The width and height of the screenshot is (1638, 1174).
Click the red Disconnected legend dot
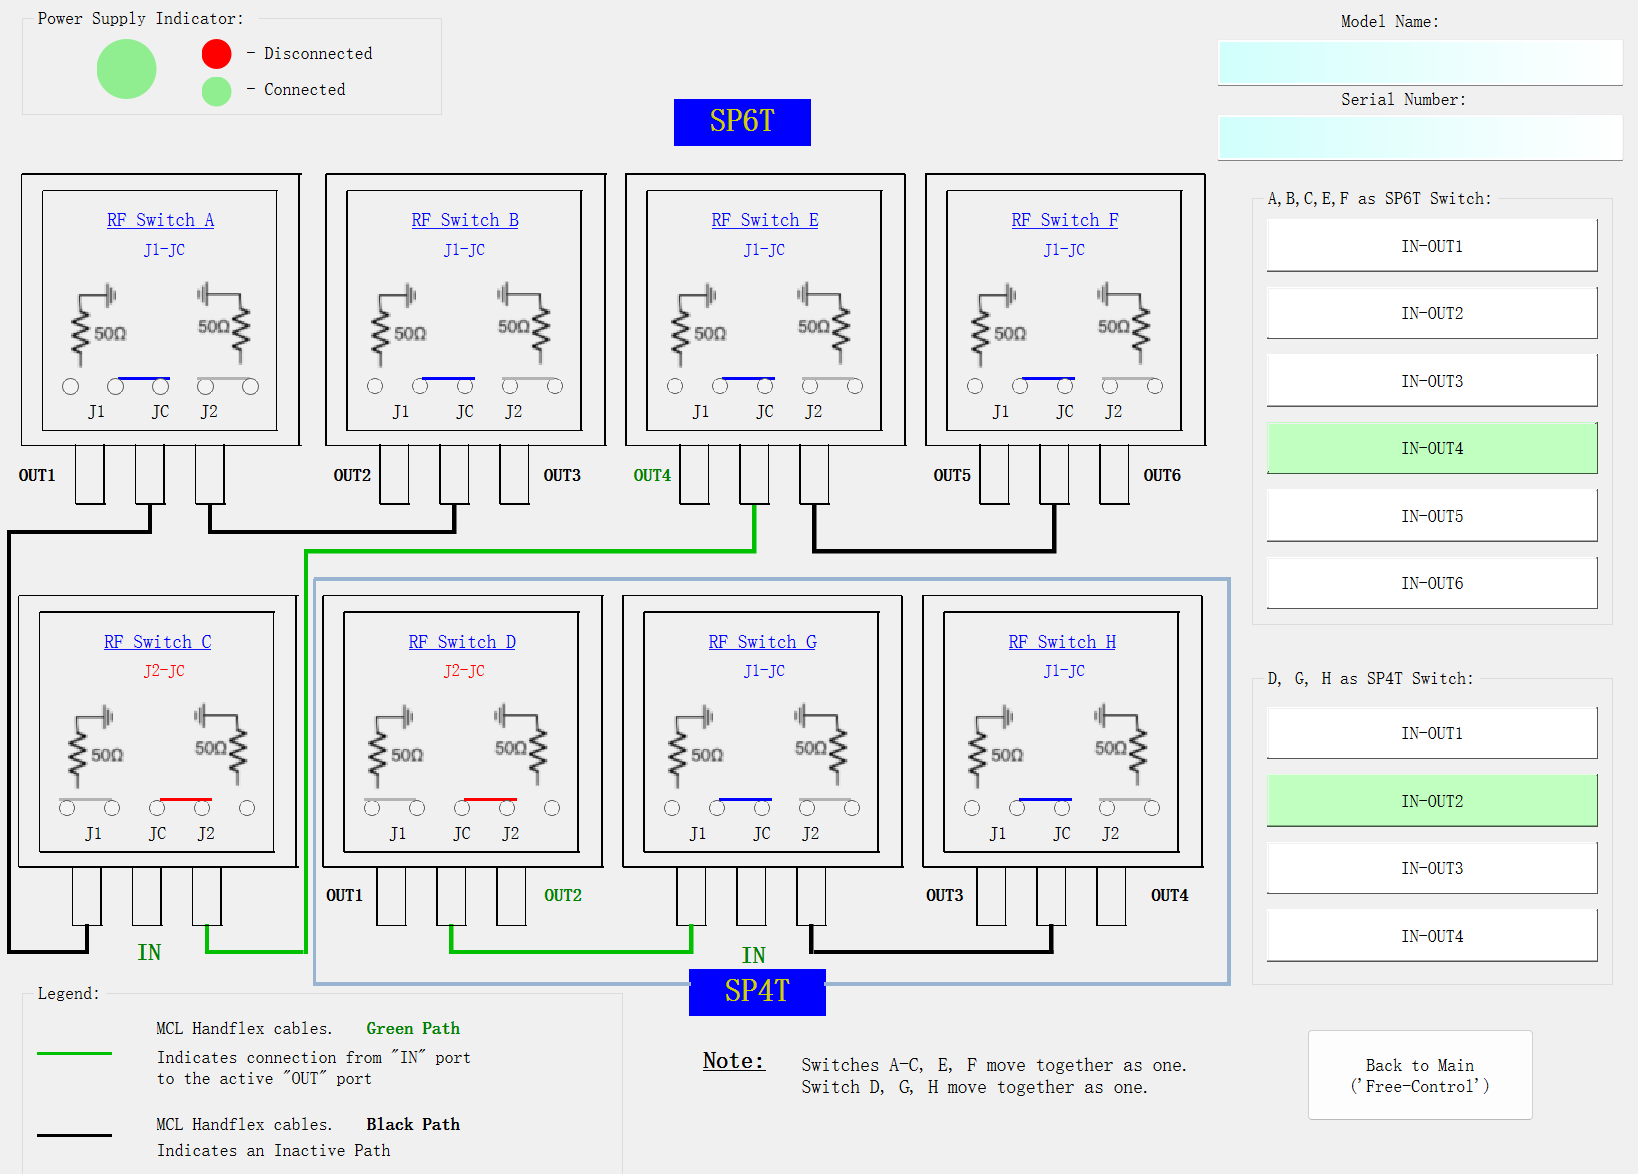click(x=216, y=54)
